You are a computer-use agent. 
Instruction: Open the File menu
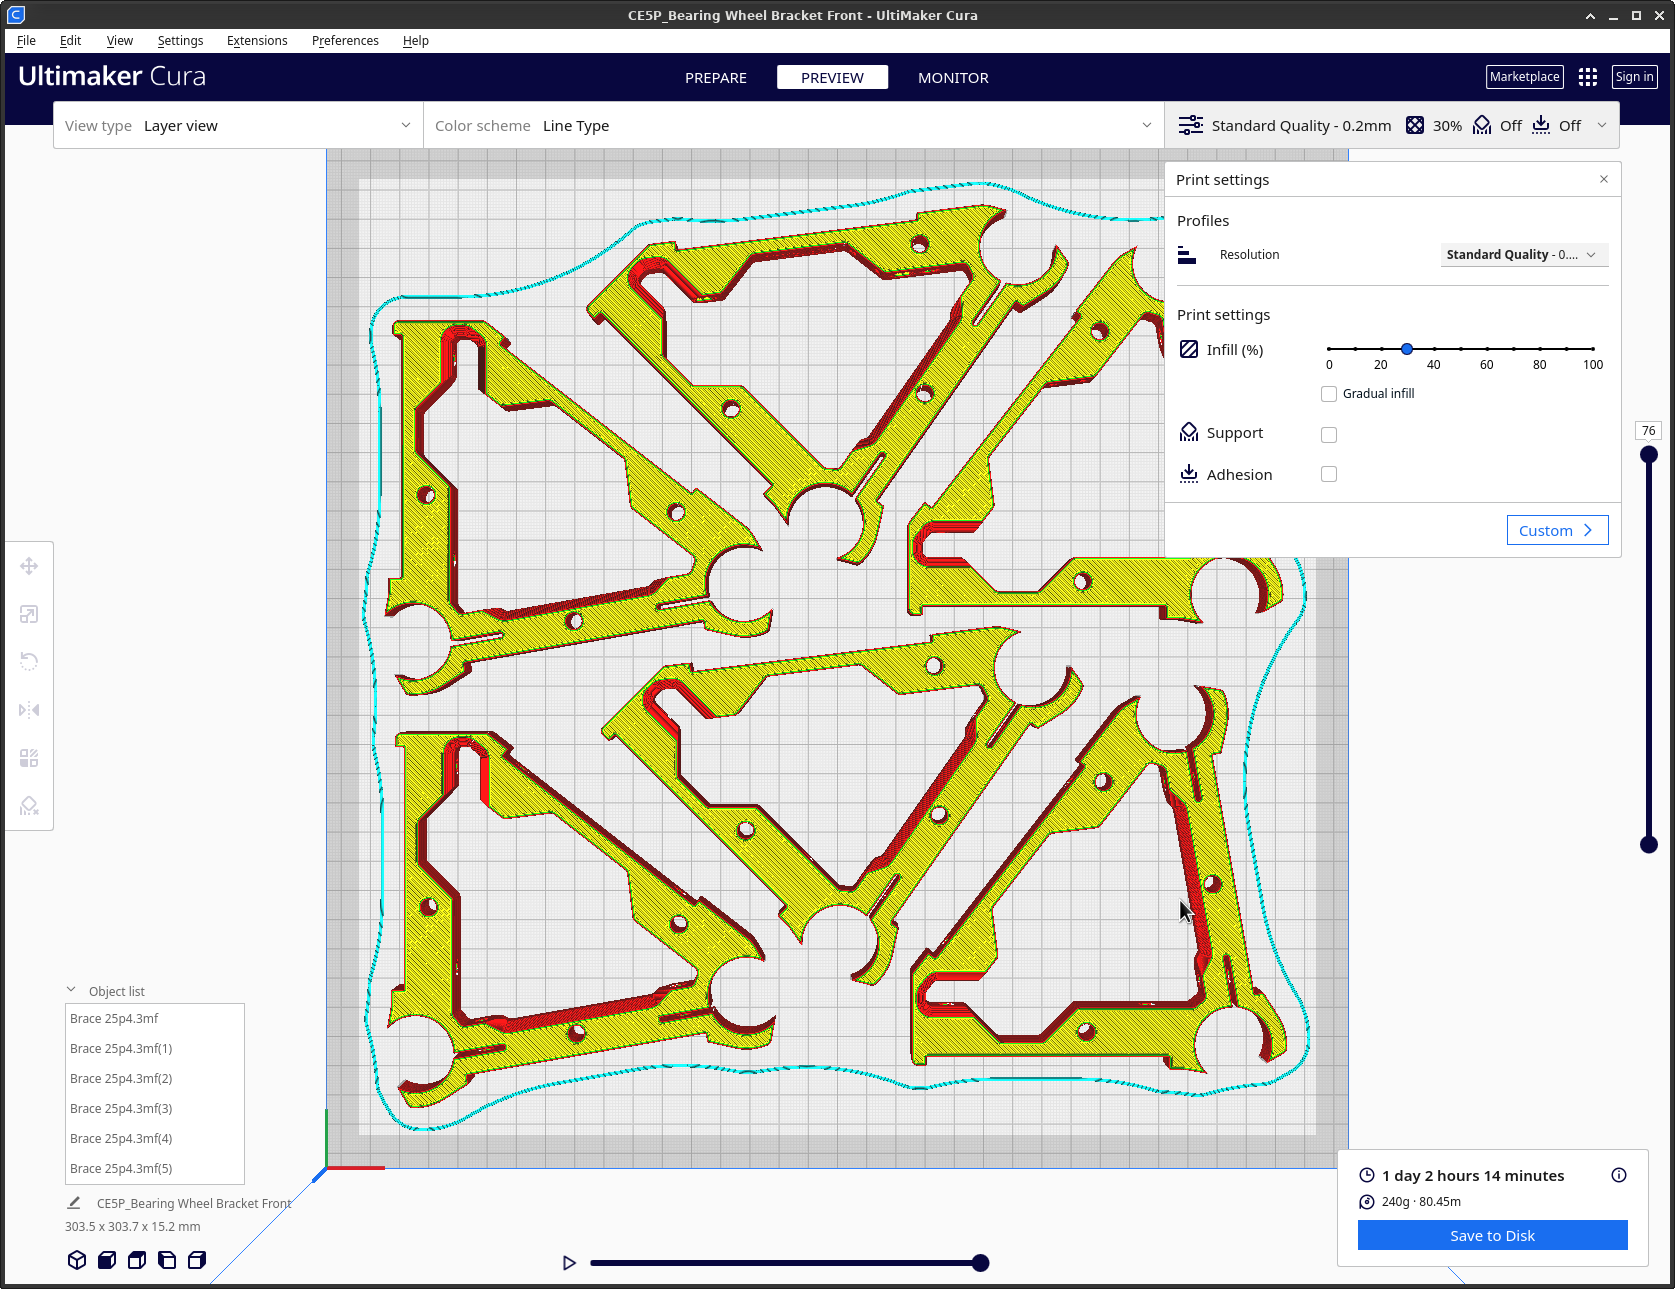(26, 41)
